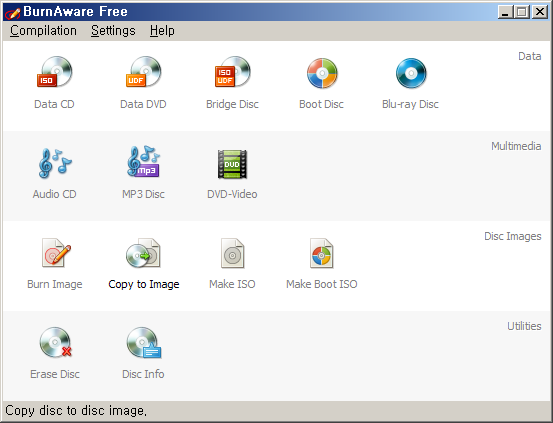Click the Data section heading
Screen dimensions: 553x423
pos(530,56)
